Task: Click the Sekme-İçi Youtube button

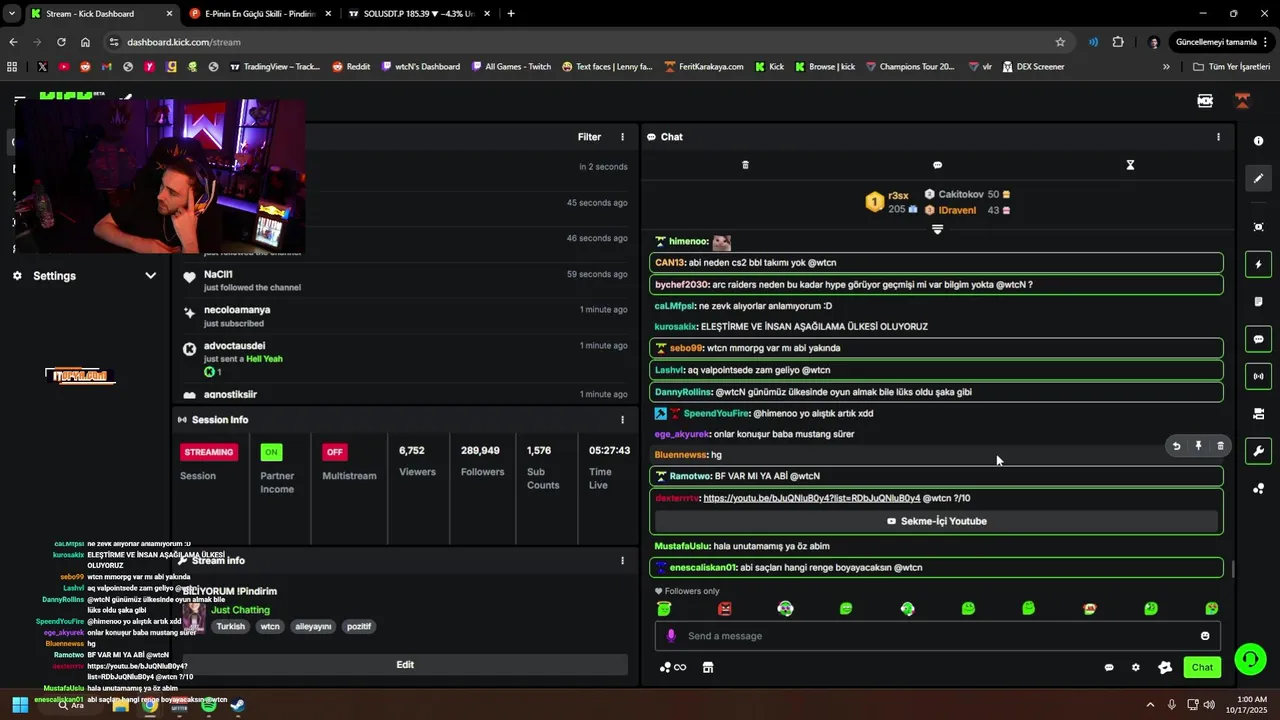Action: pyautogui.click(x=936, y=521)
